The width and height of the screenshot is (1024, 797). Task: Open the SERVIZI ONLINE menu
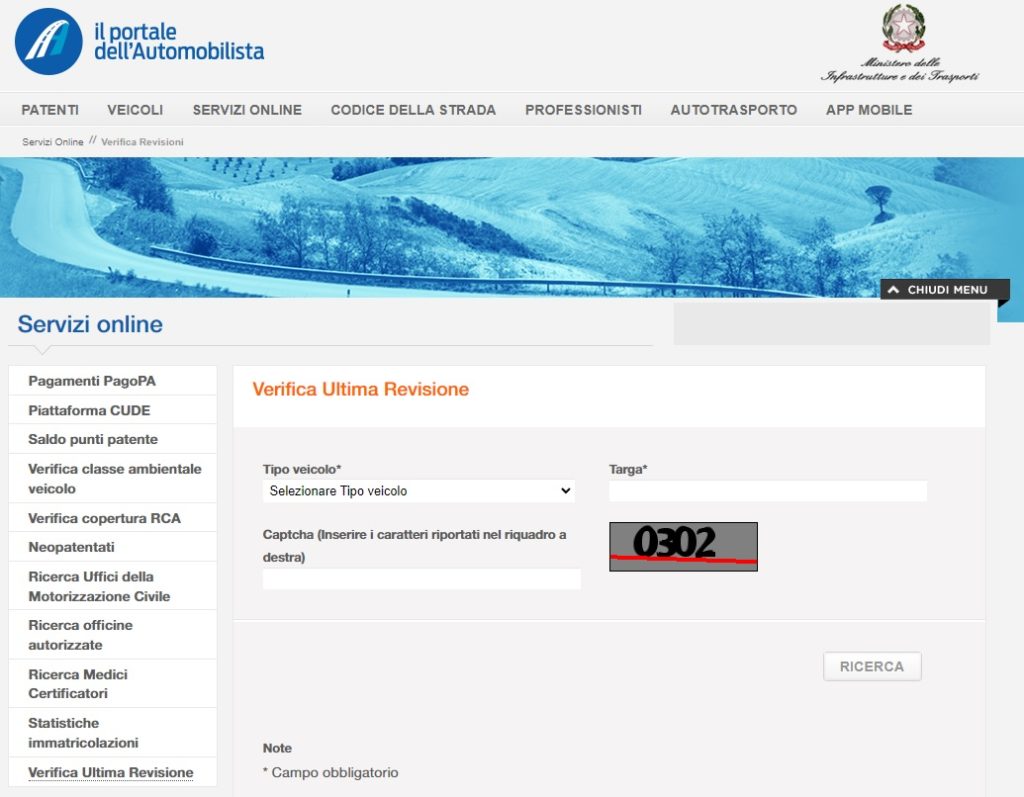click(247, 110)
